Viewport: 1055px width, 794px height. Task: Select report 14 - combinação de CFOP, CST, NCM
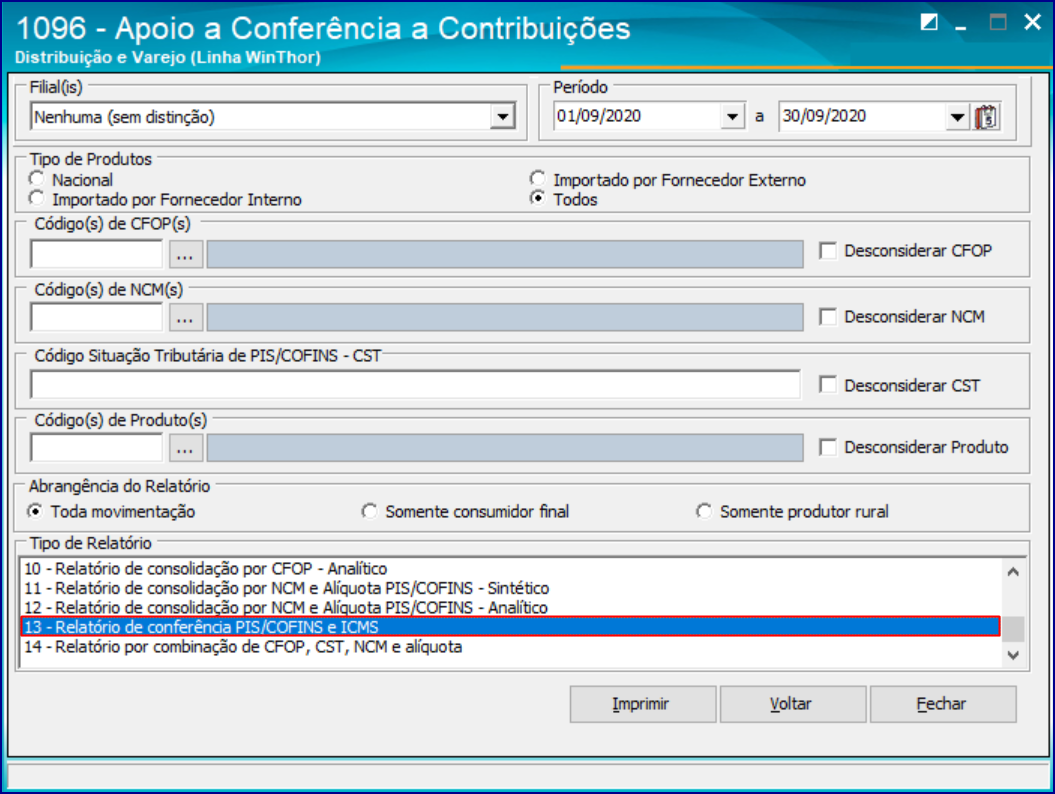(x=511, y=647)
